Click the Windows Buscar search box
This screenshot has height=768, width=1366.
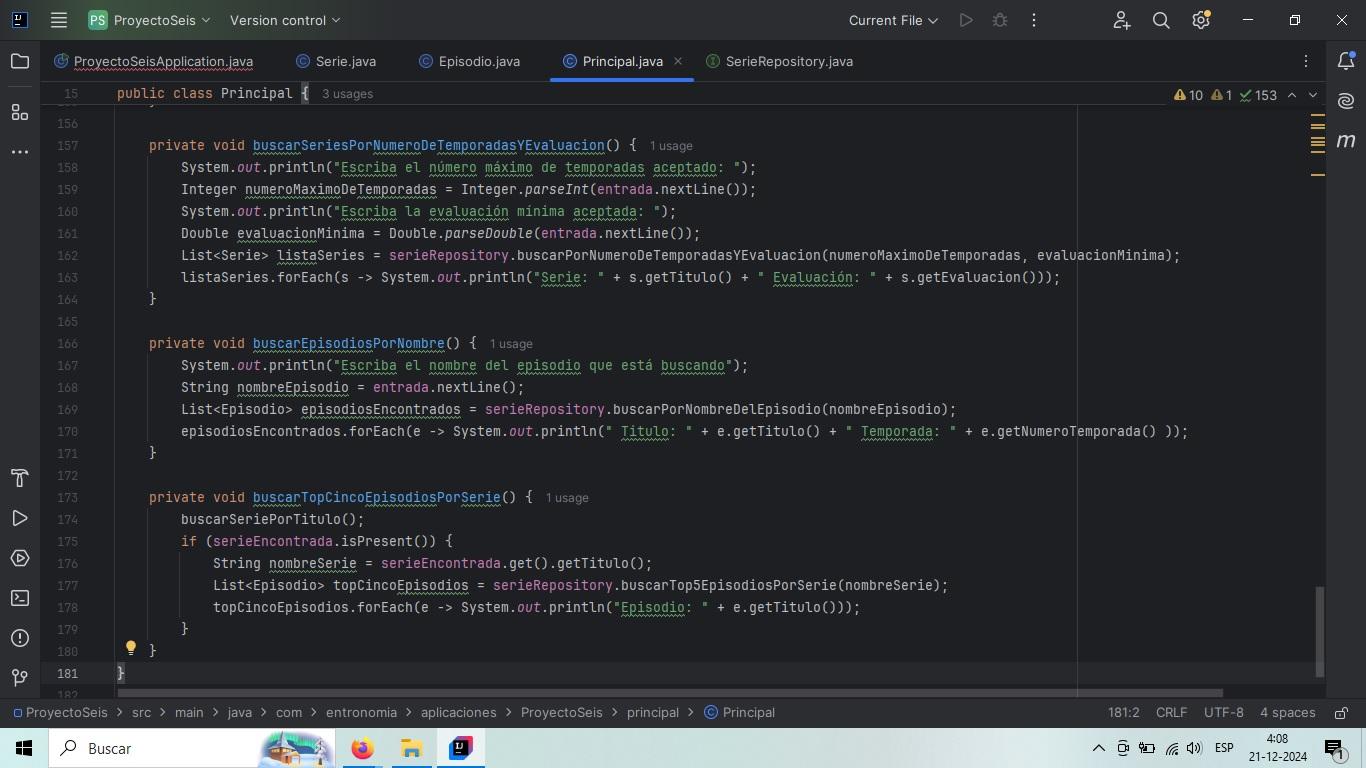coord(193,748)
